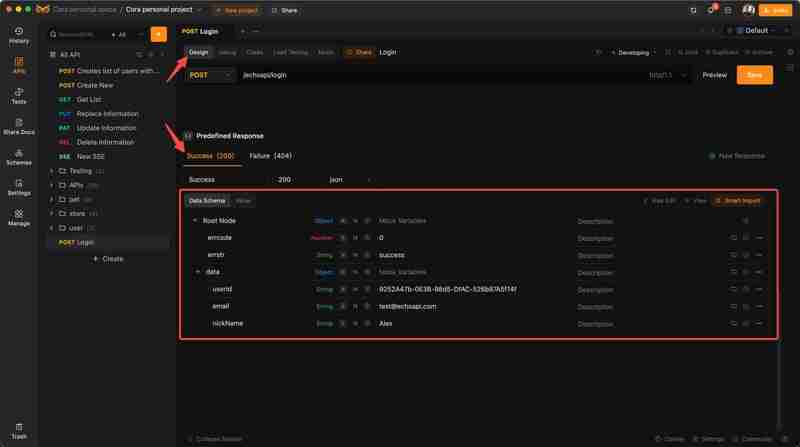Click the notification bell with red badge

711,10
